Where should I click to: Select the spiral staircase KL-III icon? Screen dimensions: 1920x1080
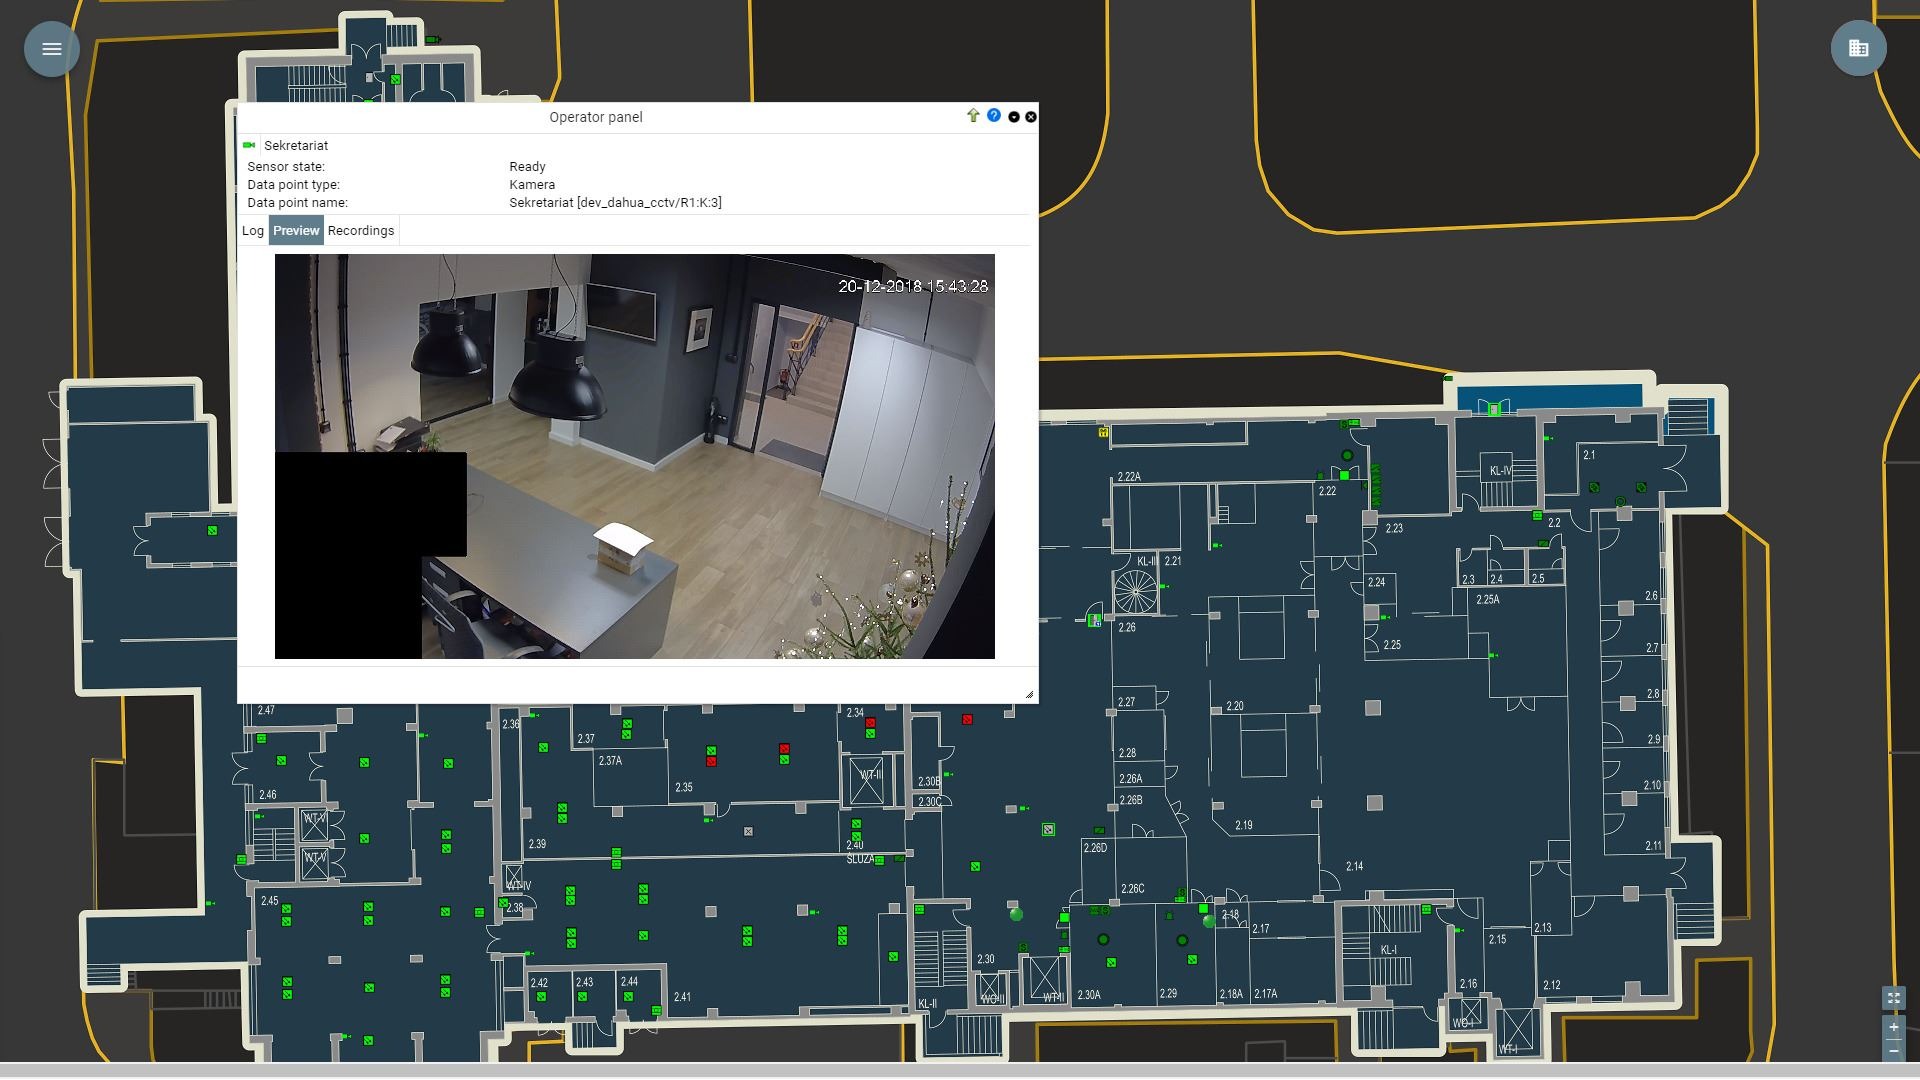click(1135, 592)
